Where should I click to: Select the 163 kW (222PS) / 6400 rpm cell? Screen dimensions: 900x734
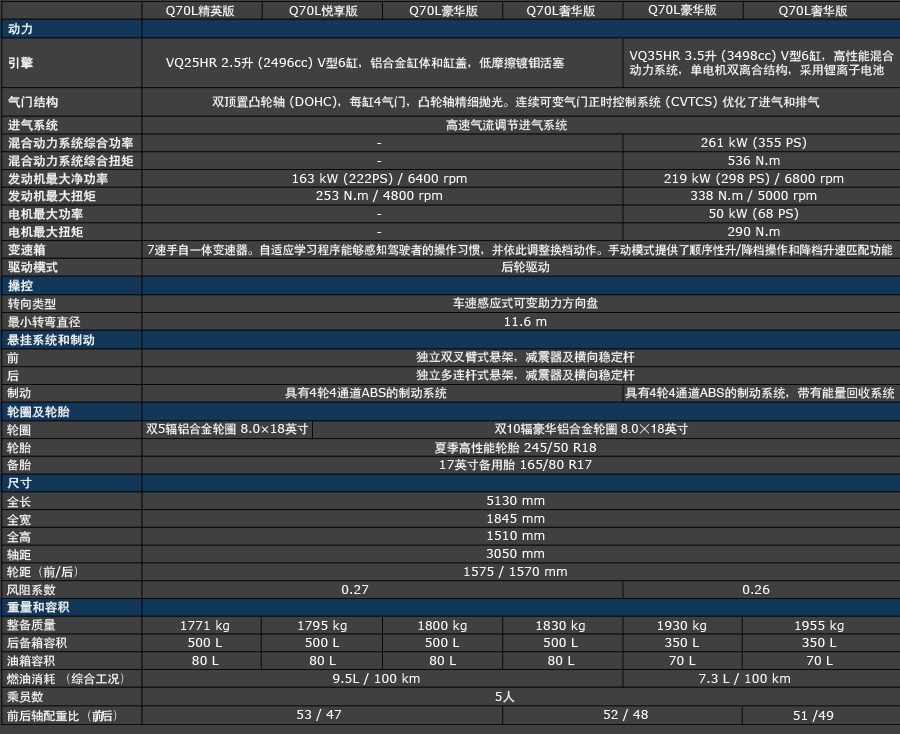pyautogui.click(x=379, y=179)
